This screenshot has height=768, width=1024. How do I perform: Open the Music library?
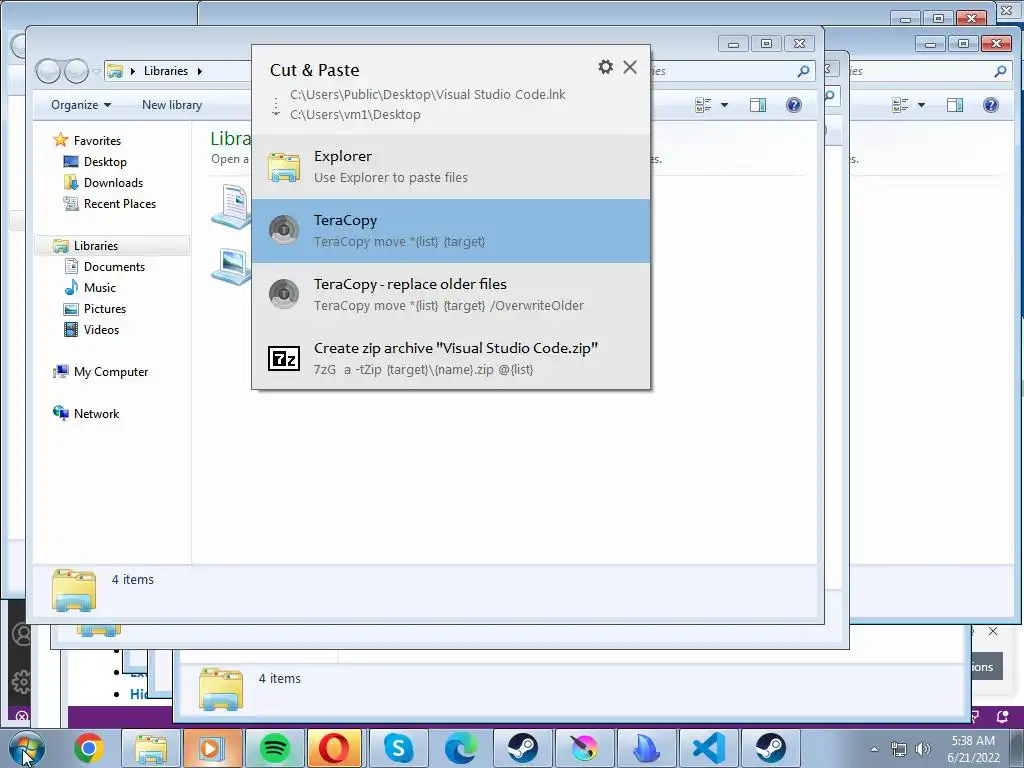click(x=99, y=287)
